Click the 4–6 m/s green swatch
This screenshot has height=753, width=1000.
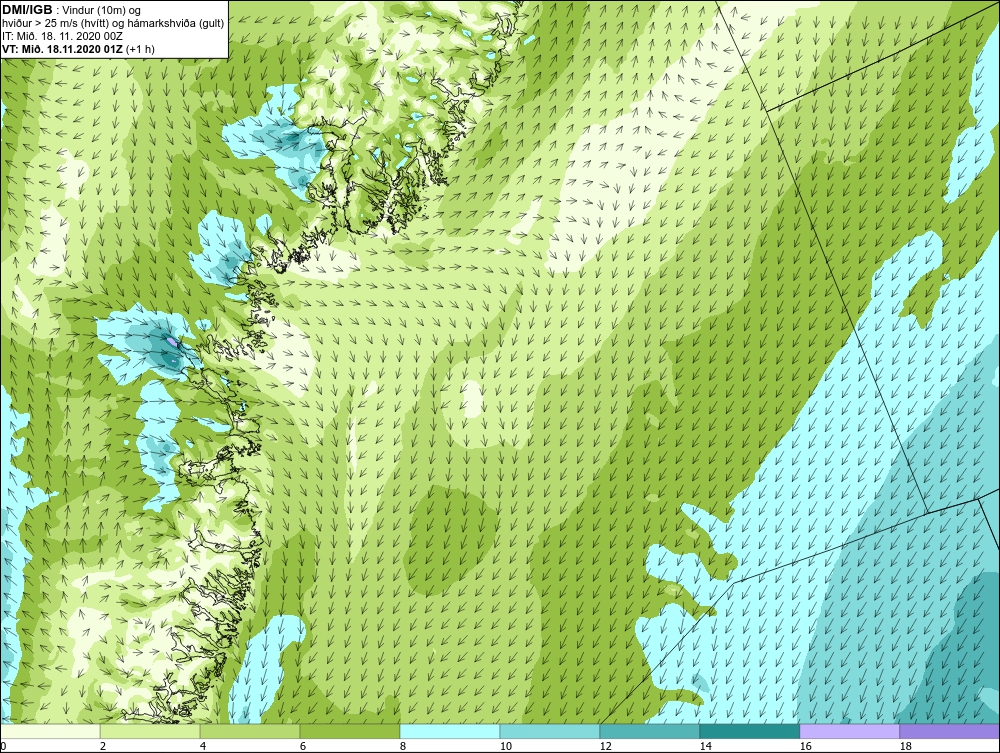click(250, 731)
